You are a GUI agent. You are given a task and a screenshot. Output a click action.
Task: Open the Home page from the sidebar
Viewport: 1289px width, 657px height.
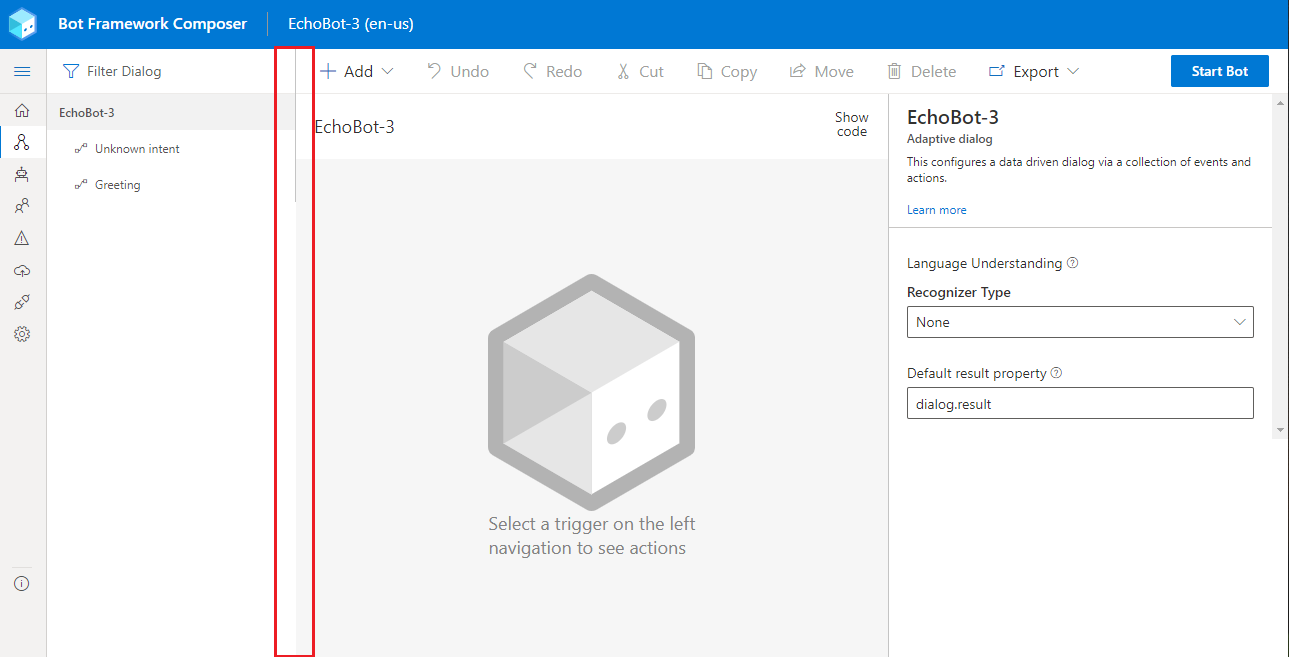click(22, 110)
